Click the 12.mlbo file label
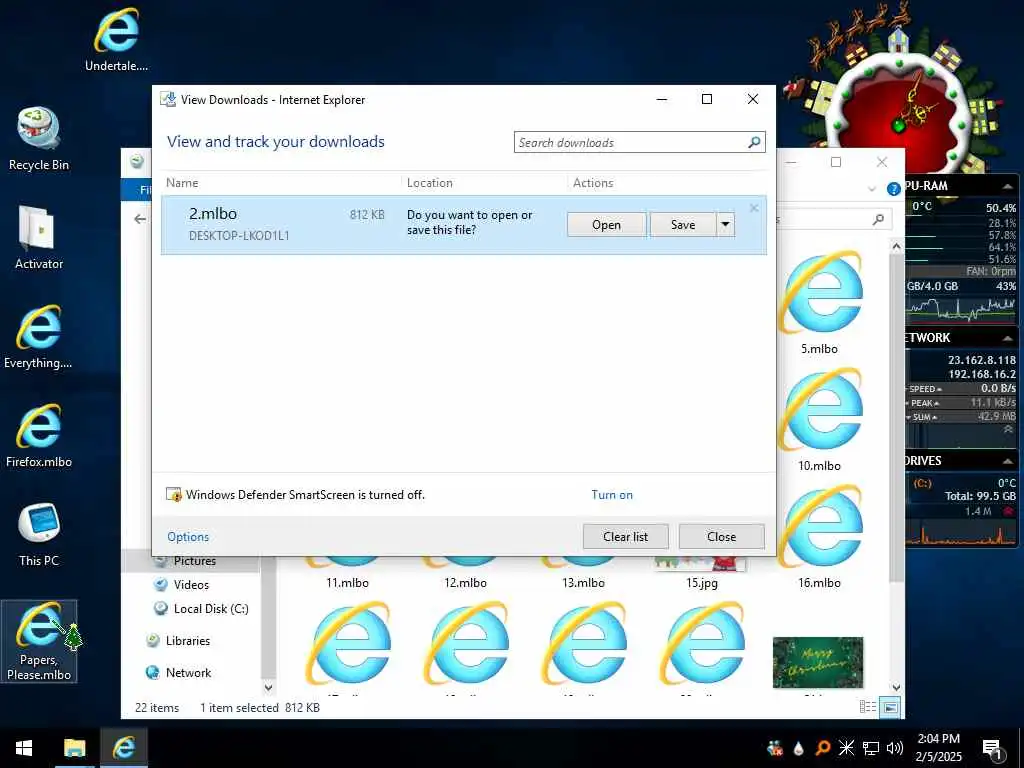The image size is (1024, 768). point(466,583)
